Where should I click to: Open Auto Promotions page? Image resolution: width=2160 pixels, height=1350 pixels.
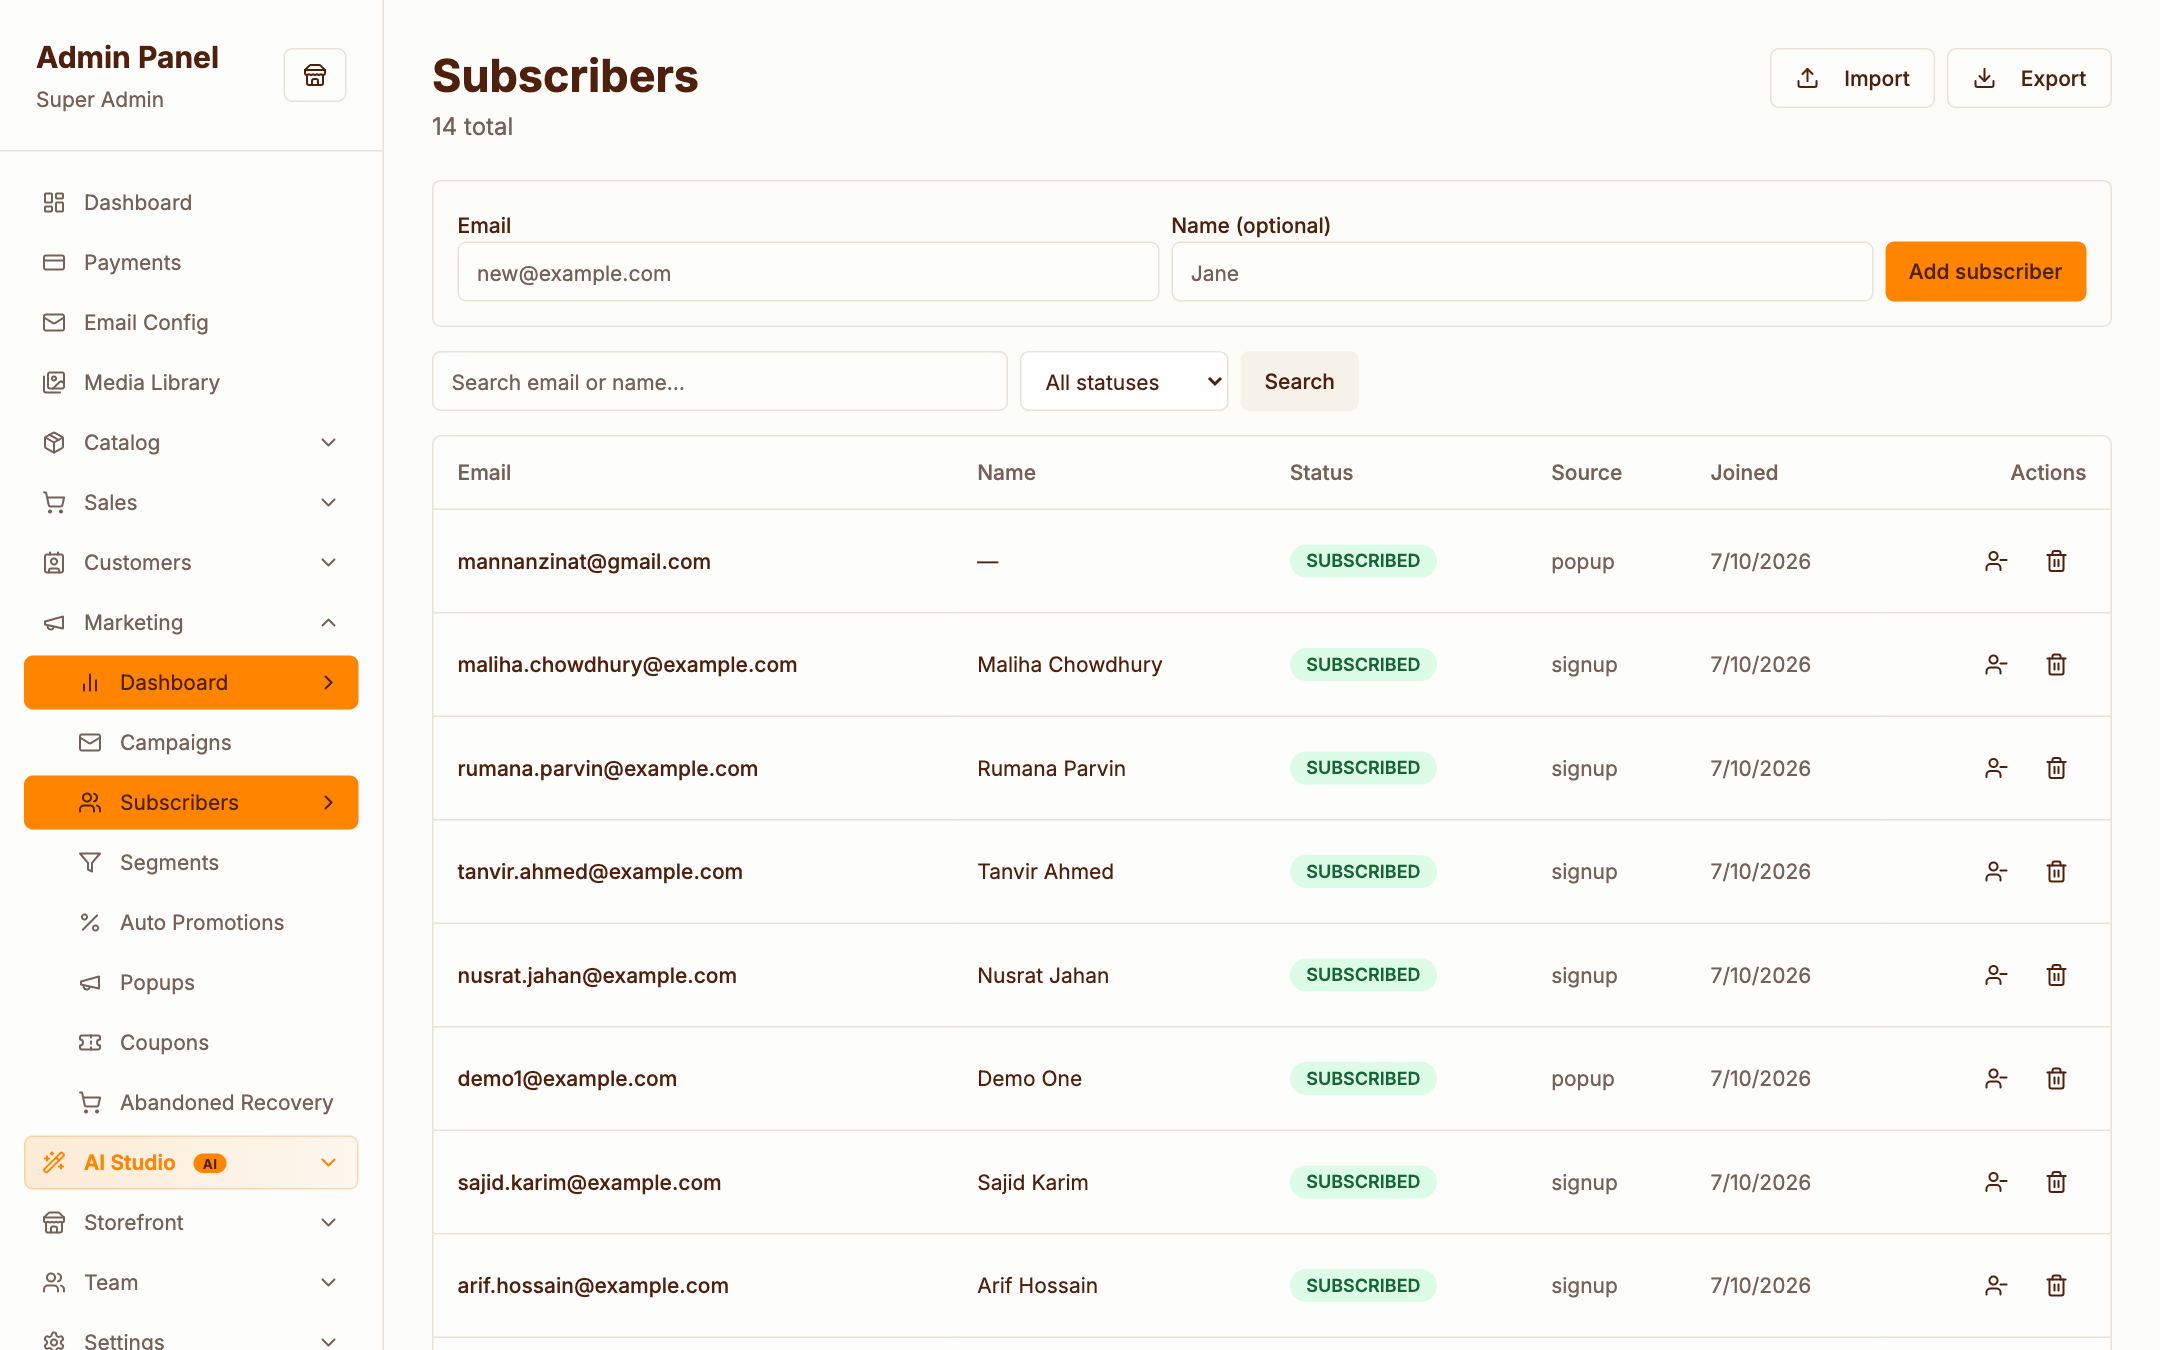click(x=191, y=922)
